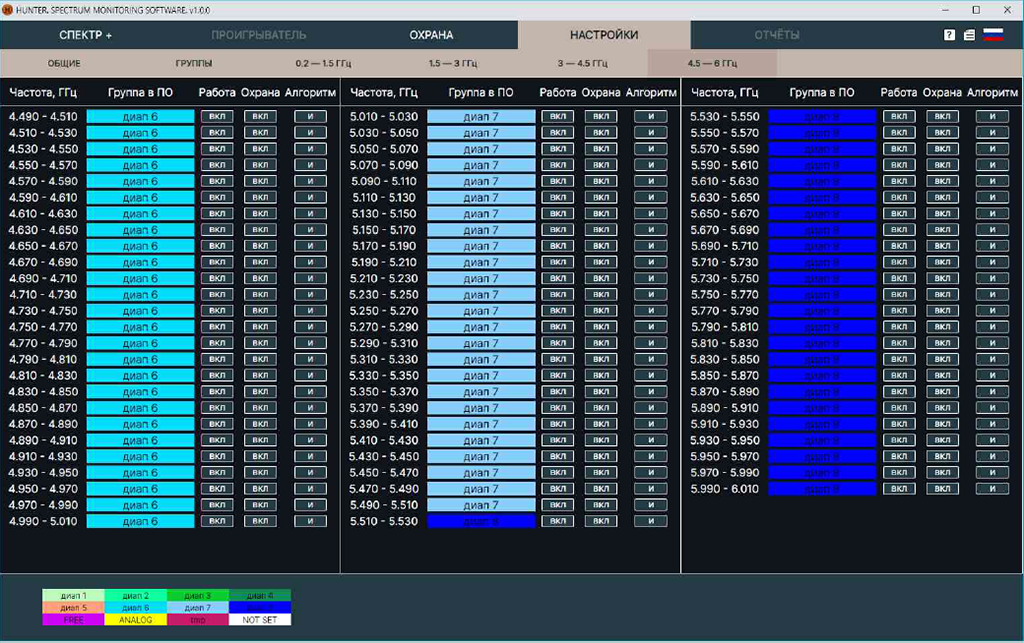Toggle Работа ВКЛ for 5.750 - 5.770
This screenshot has width=1024, height=643.
click(899, 294)
